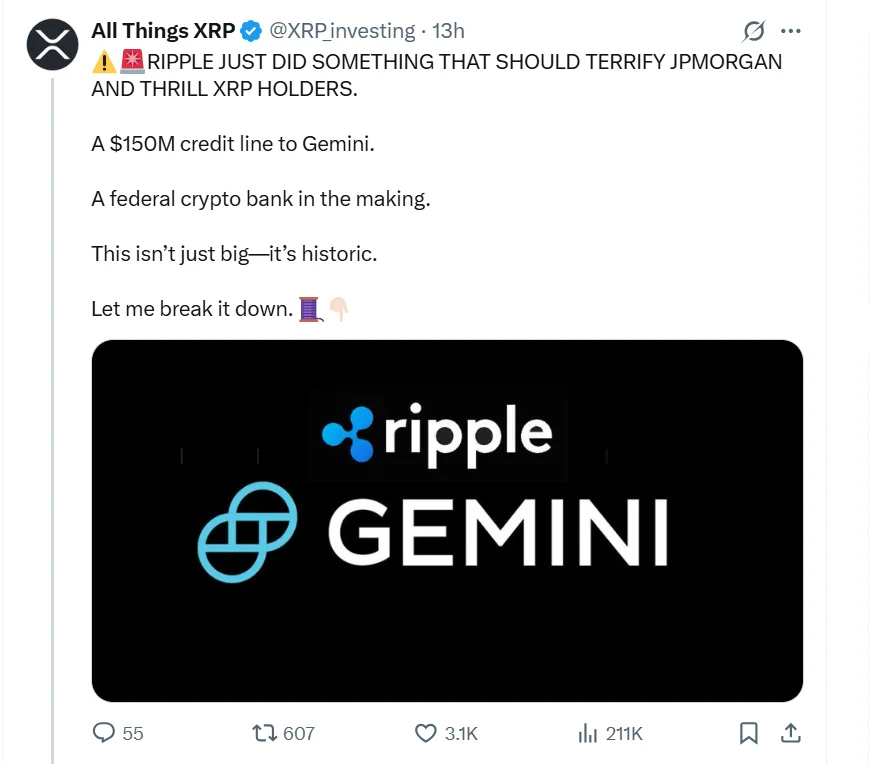This screenshot has width=870, height=764.
Task: Click the like heart icon
Action: tap(425, 733)
